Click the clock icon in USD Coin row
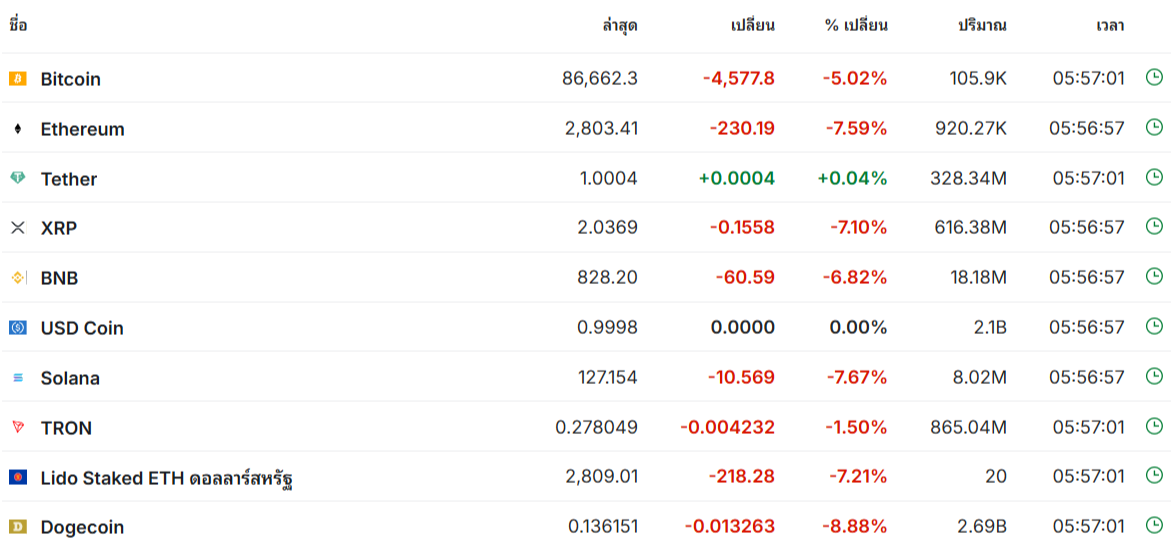 click(x=1153, y=327)
